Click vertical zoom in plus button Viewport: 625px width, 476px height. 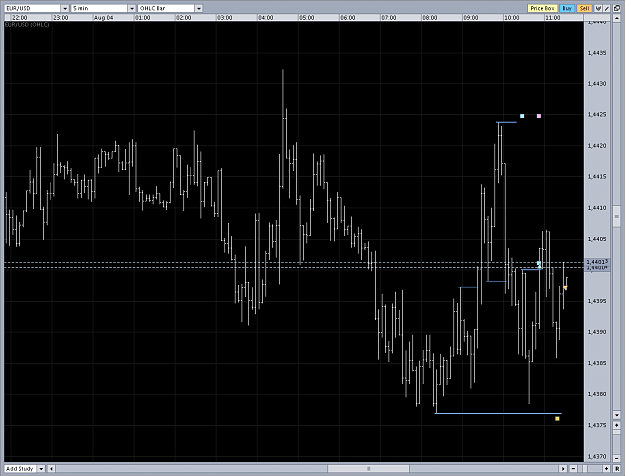coord(617,425)
